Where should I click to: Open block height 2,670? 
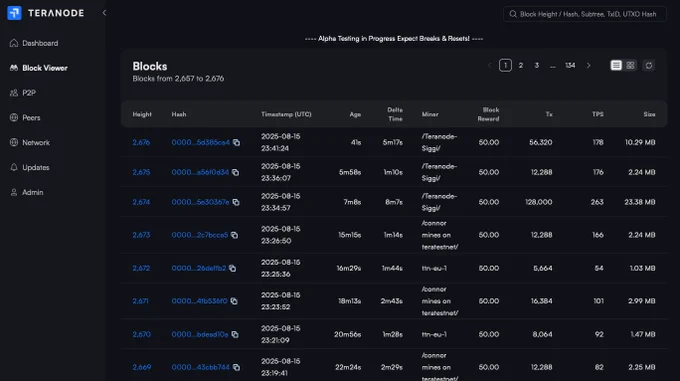141,334
